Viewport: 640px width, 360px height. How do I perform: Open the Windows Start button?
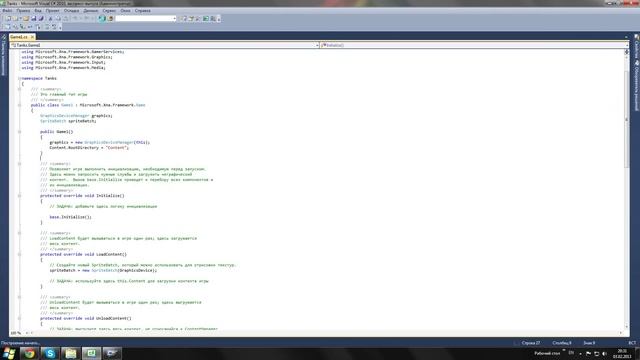(x=9, y=353)
